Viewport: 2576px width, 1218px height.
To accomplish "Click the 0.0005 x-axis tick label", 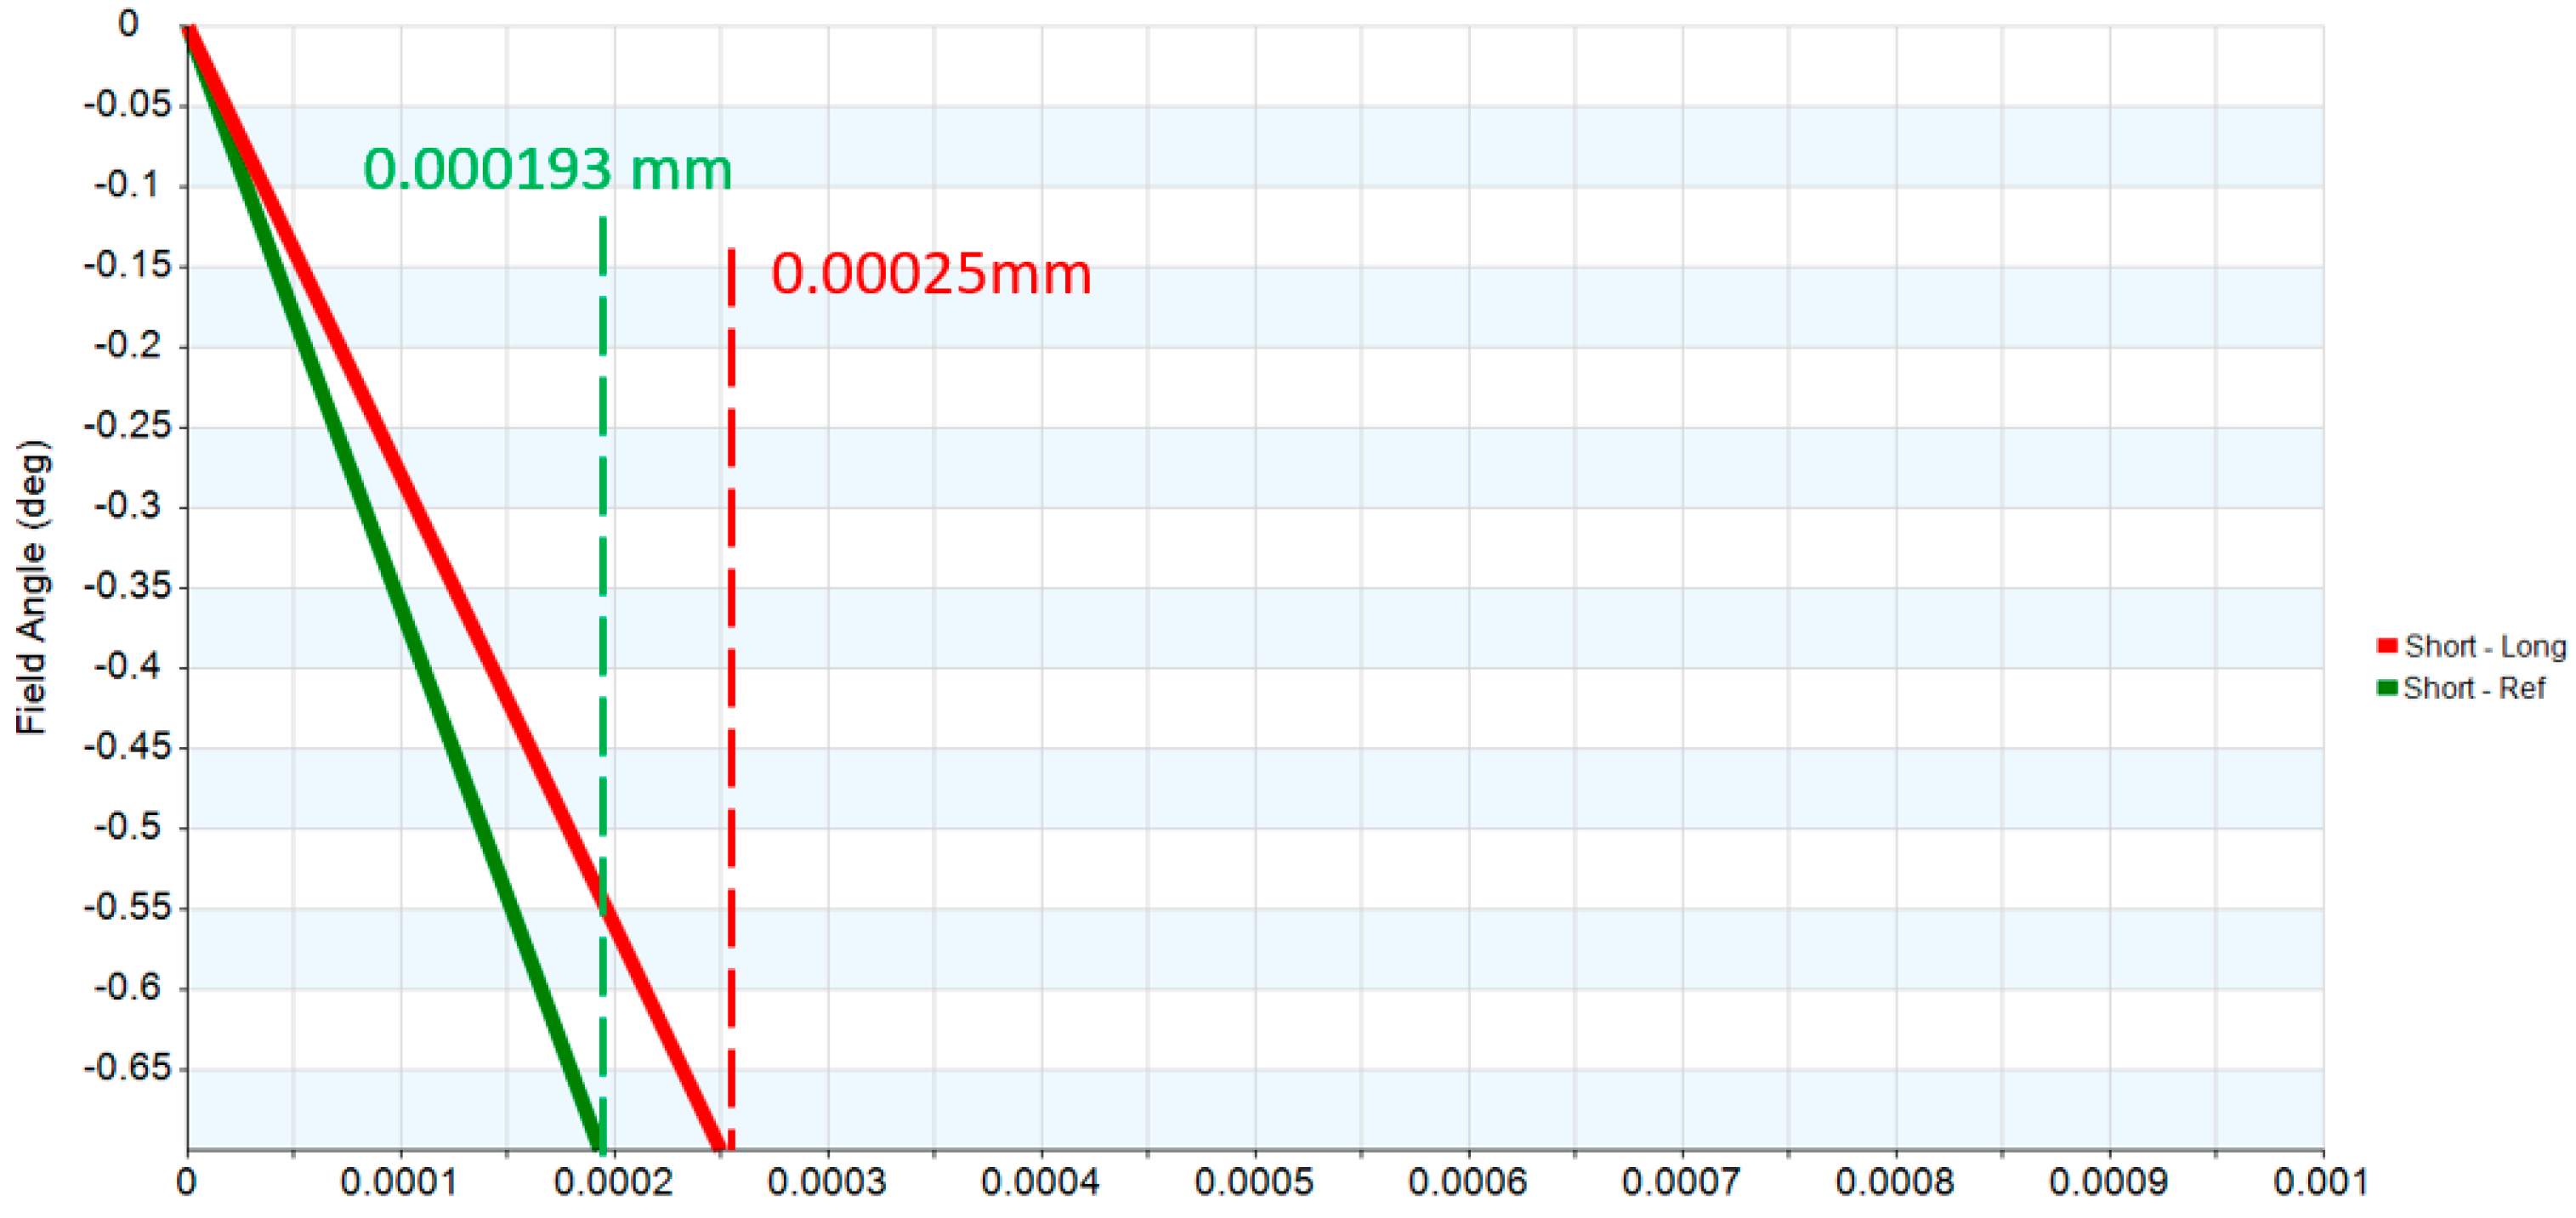I will [x=1253, y=1183].
